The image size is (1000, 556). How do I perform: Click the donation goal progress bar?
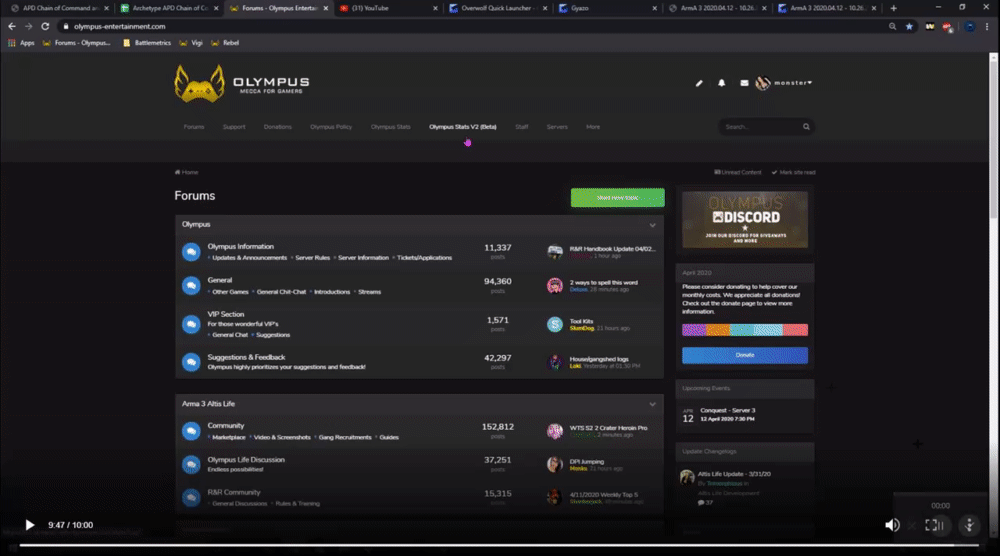pyautogui.click(x=745, y=330)
